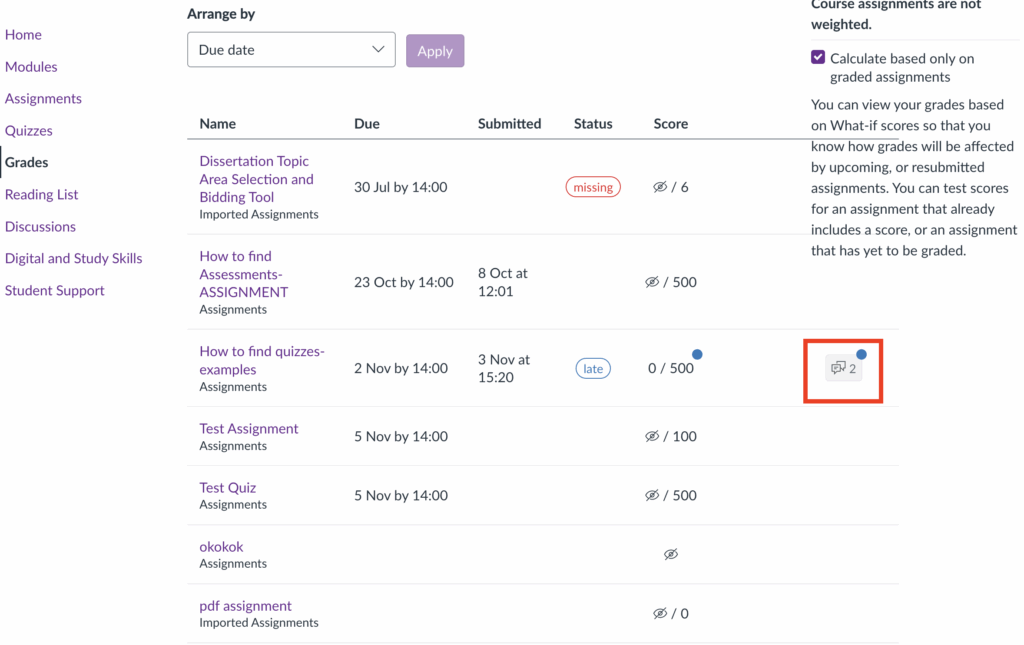Click hidden eye icon for How to find Assessments-ASSIGNMENT

point(652,282)
